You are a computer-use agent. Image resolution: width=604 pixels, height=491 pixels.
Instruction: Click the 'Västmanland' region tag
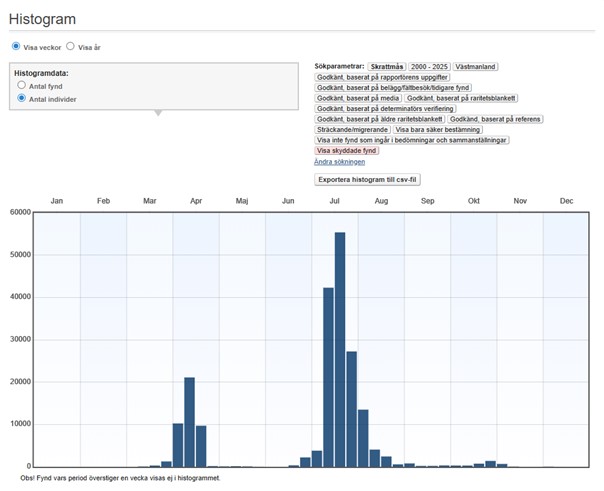pyautogui.click(x=478, y=66)
